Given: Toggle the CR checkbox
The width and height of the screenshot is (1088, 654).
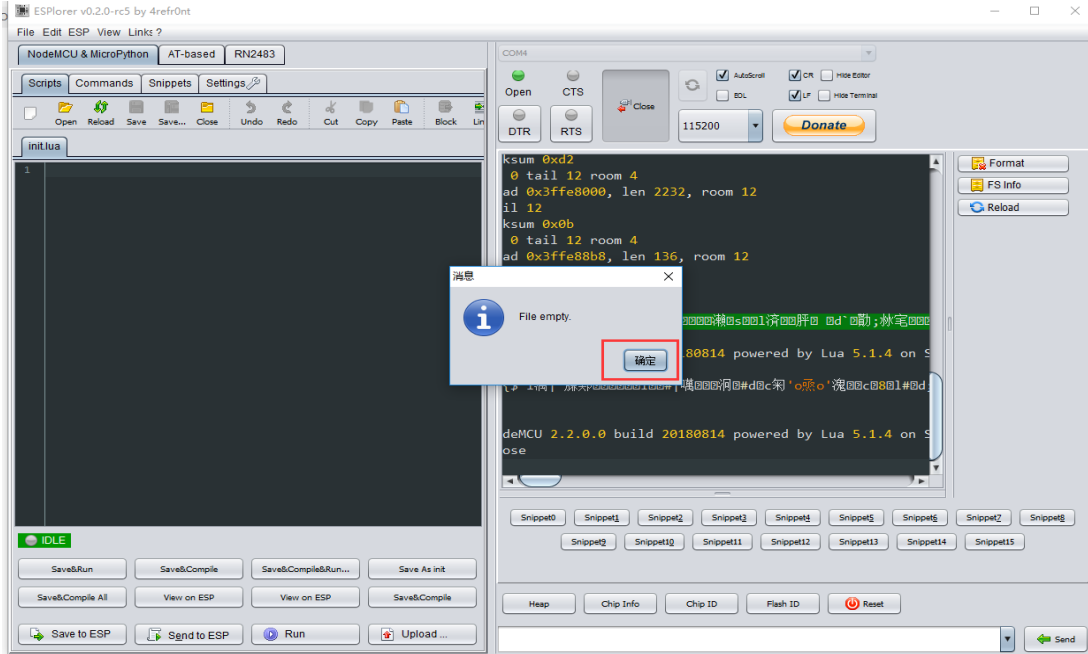Looking at the screenshot, I should click(x=794, y=75).
